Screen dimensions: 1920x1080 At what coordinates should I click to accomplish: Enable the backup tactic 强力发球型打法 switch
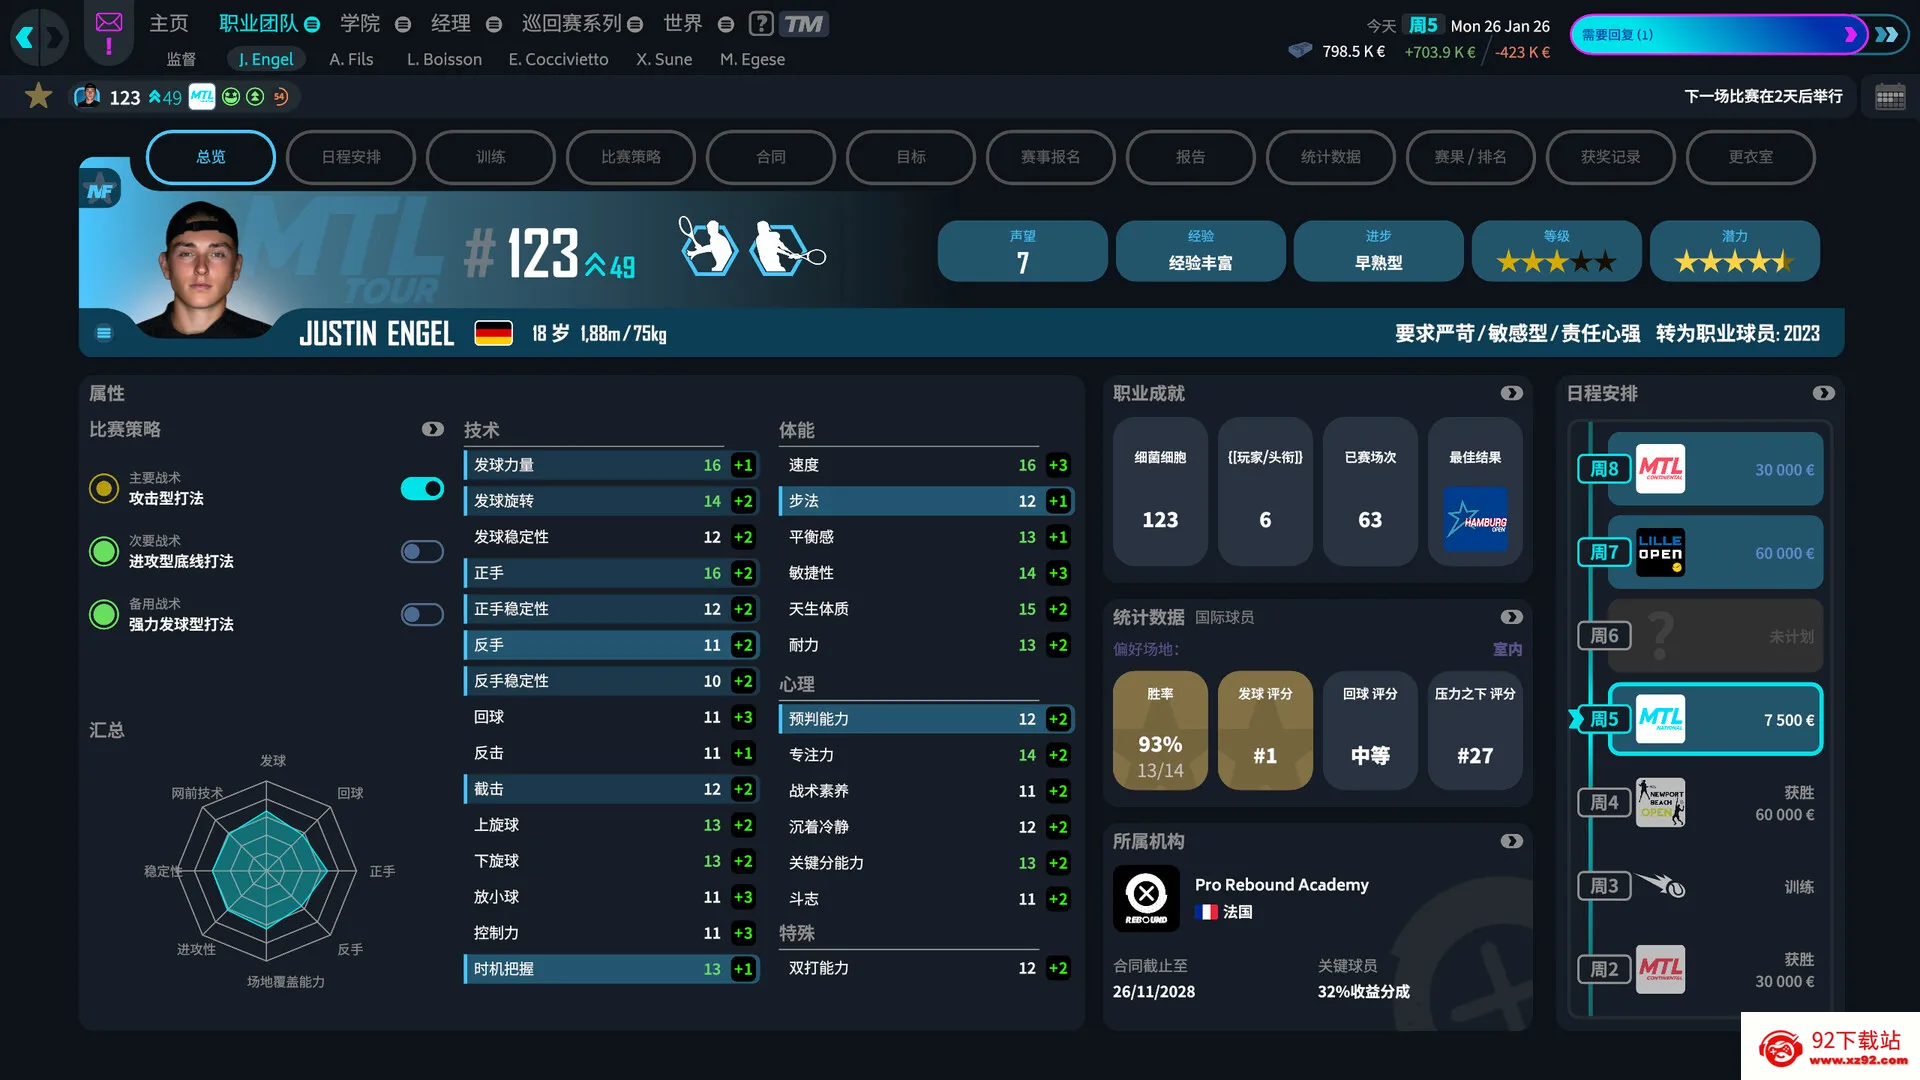click(x=422, y=614)
